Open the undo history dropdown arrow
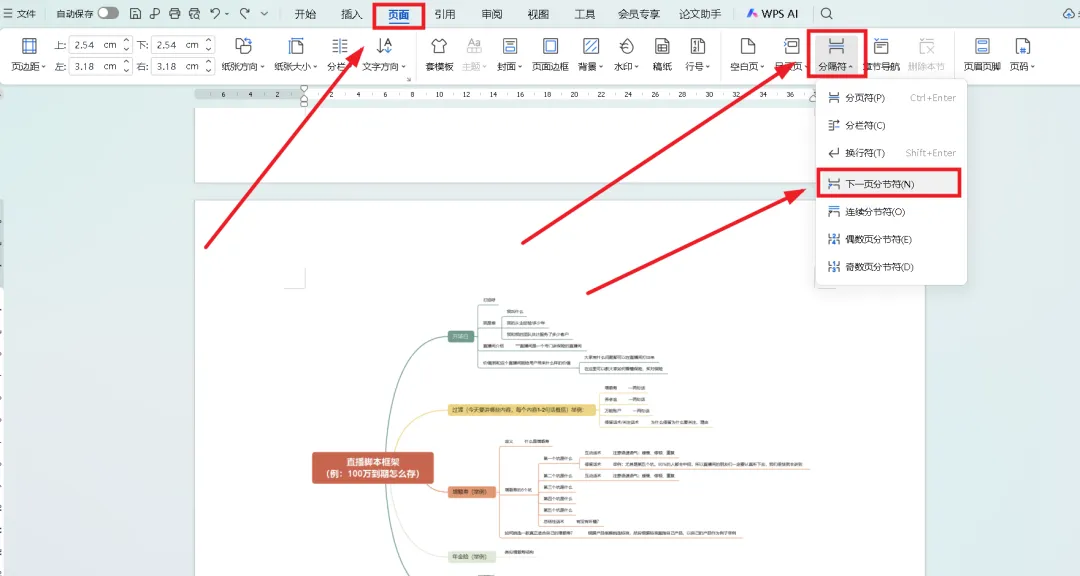The width and height of the screenshot is (1080, 576). click(x=227, y=14)
